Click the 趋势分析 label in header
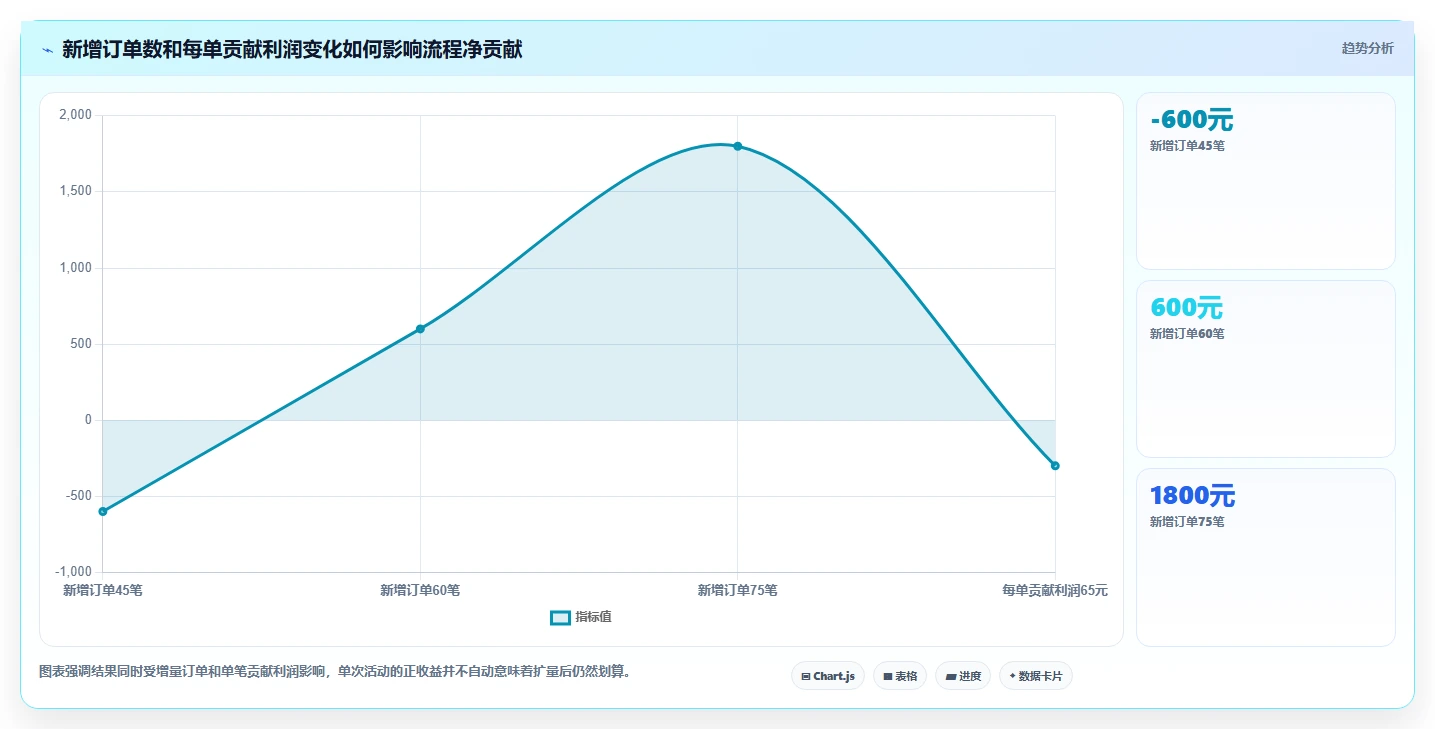The width and height of the screenshot is (1435, 729). point(1367,48)
